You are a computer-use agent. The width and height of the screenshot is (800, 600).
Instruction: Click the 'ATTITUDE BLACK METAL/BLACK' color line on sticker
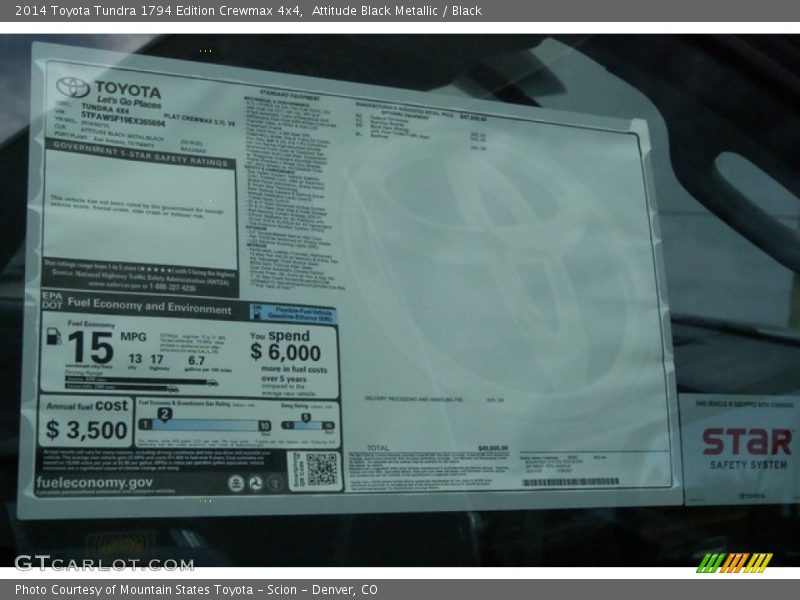tap(122, 134)
